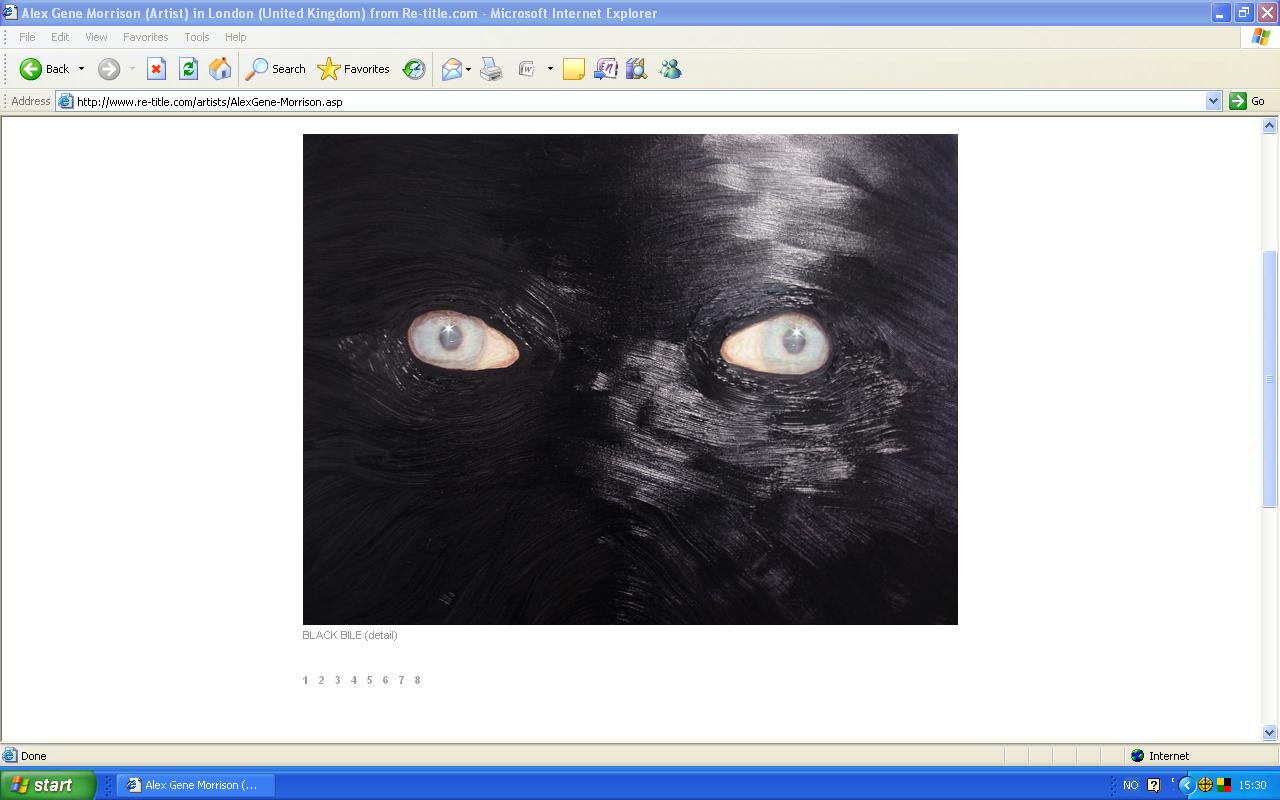Click the "Done" status bar text
This screenshot has width=1280, height=800.
tap(34, 756)
